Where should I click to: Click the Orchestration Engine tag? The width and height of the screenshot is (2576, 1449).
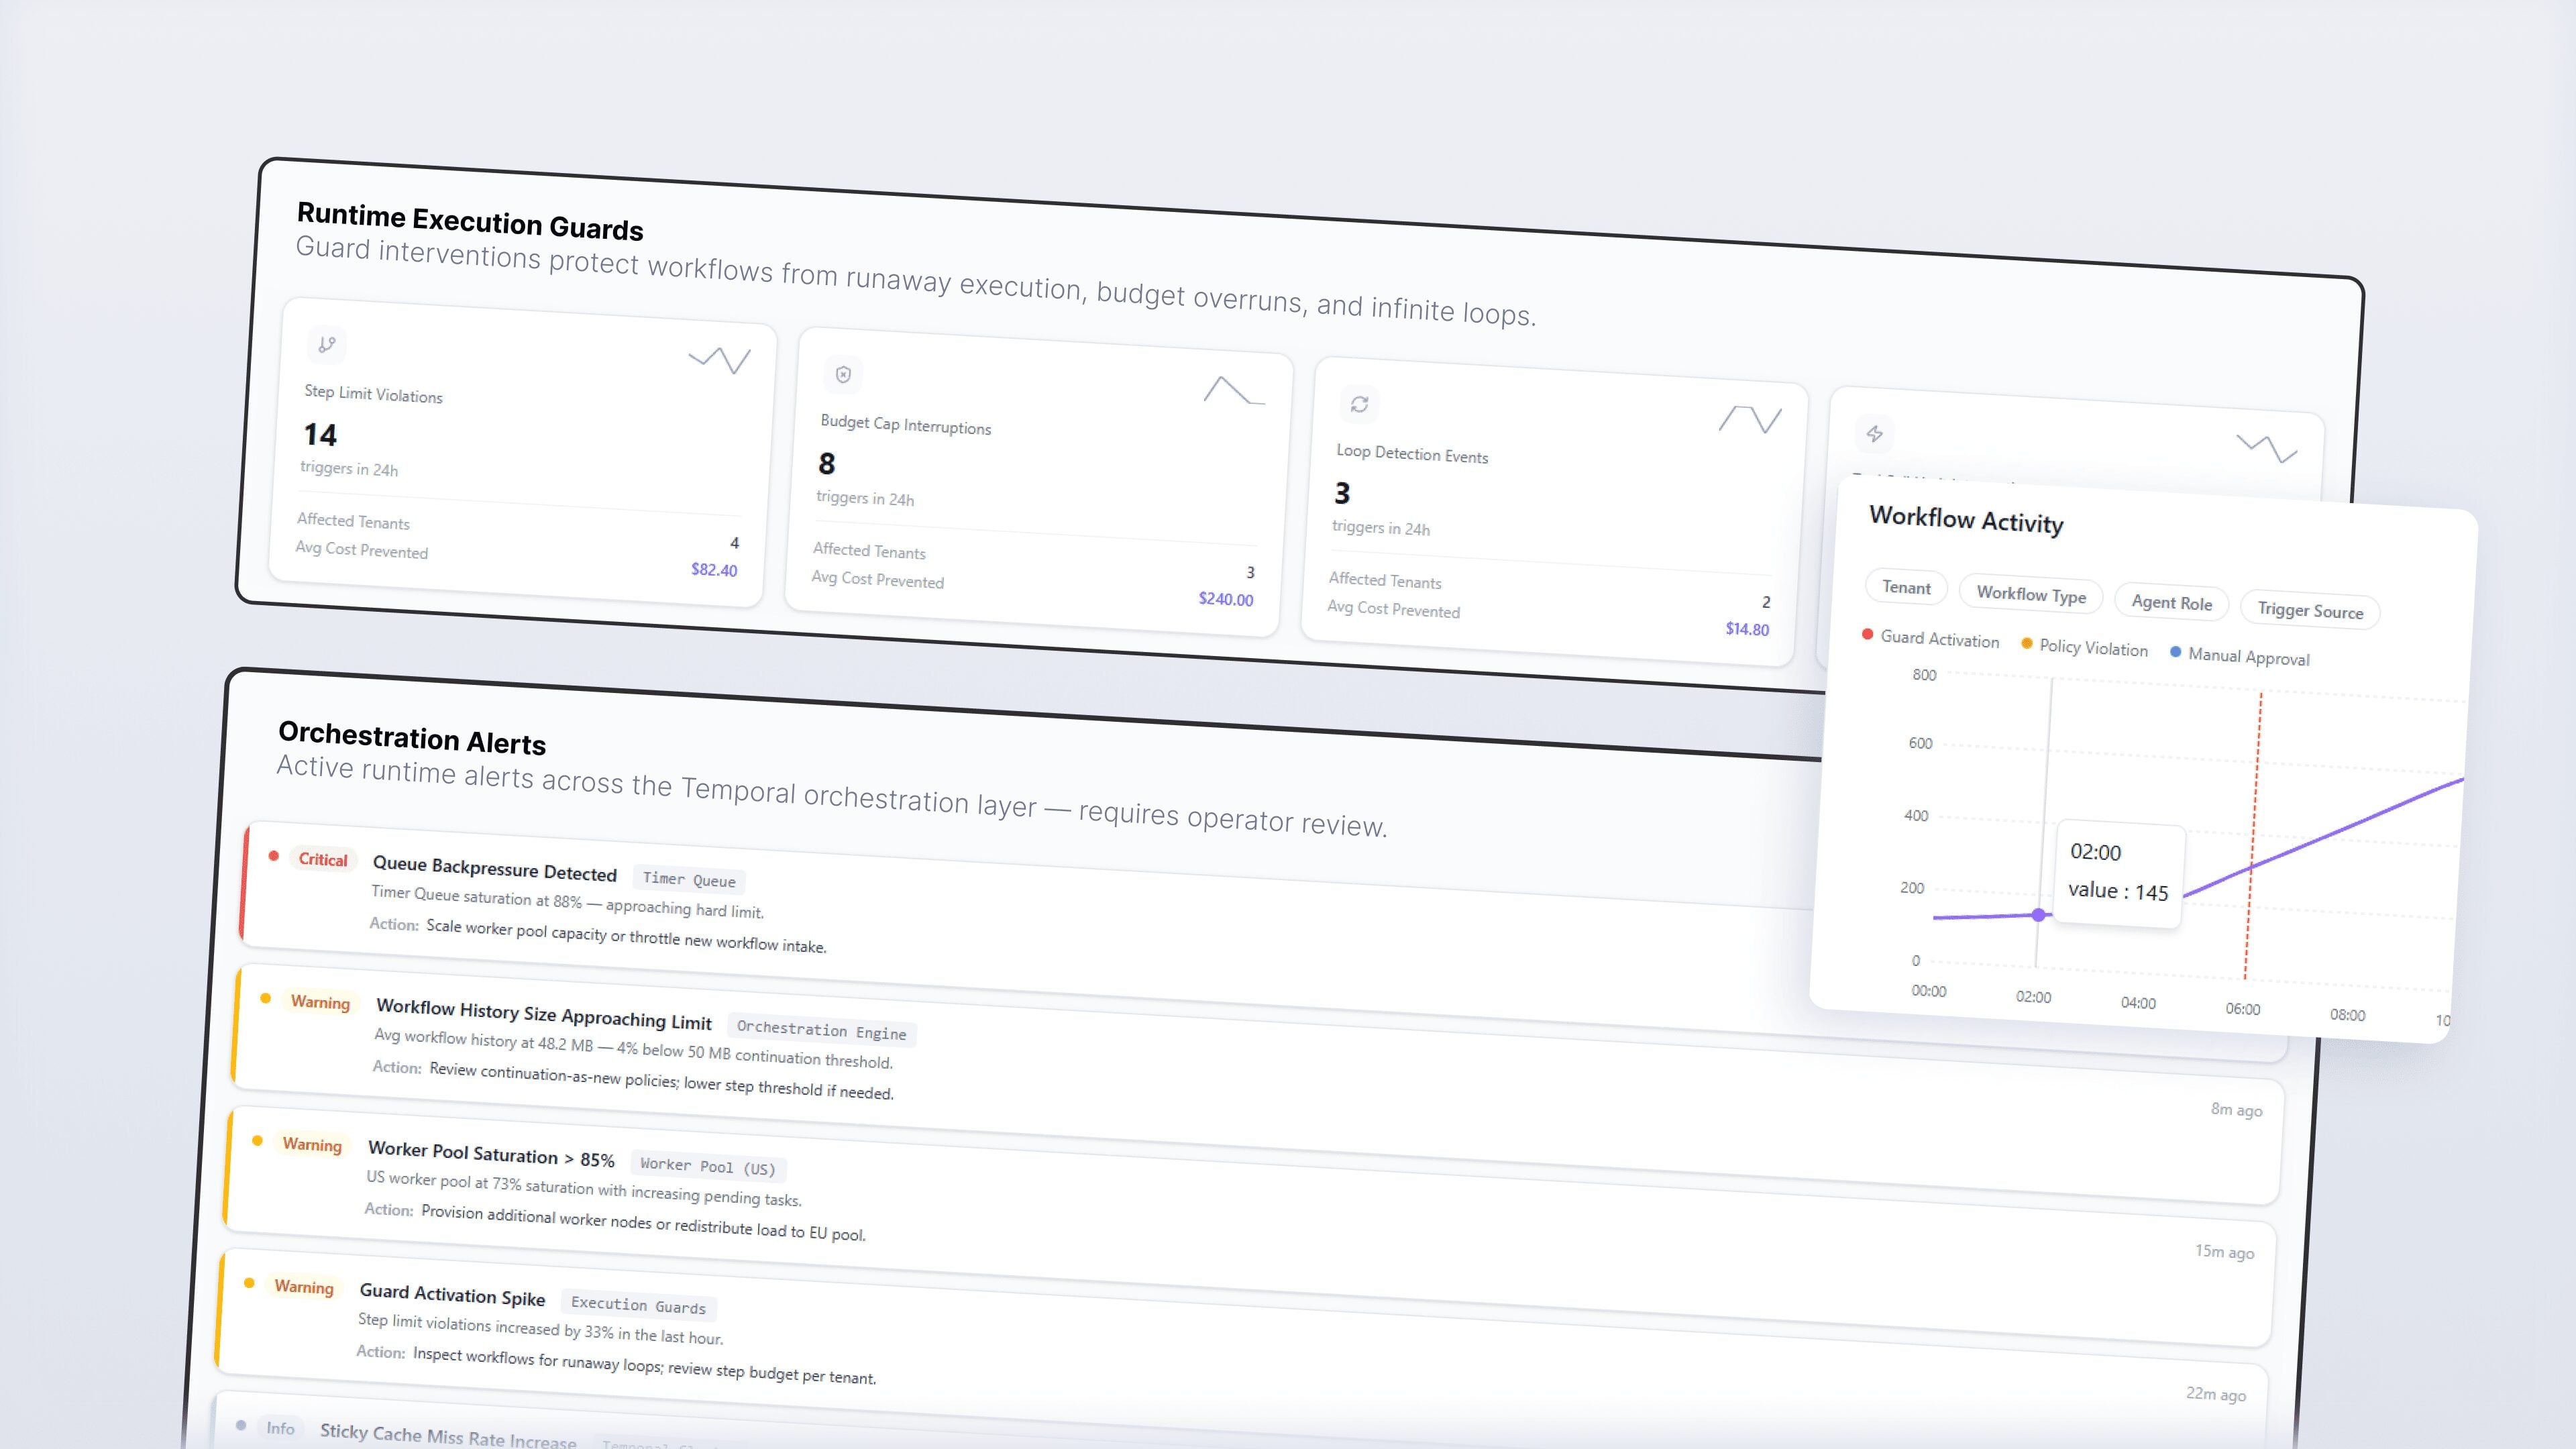(821, 1030)
